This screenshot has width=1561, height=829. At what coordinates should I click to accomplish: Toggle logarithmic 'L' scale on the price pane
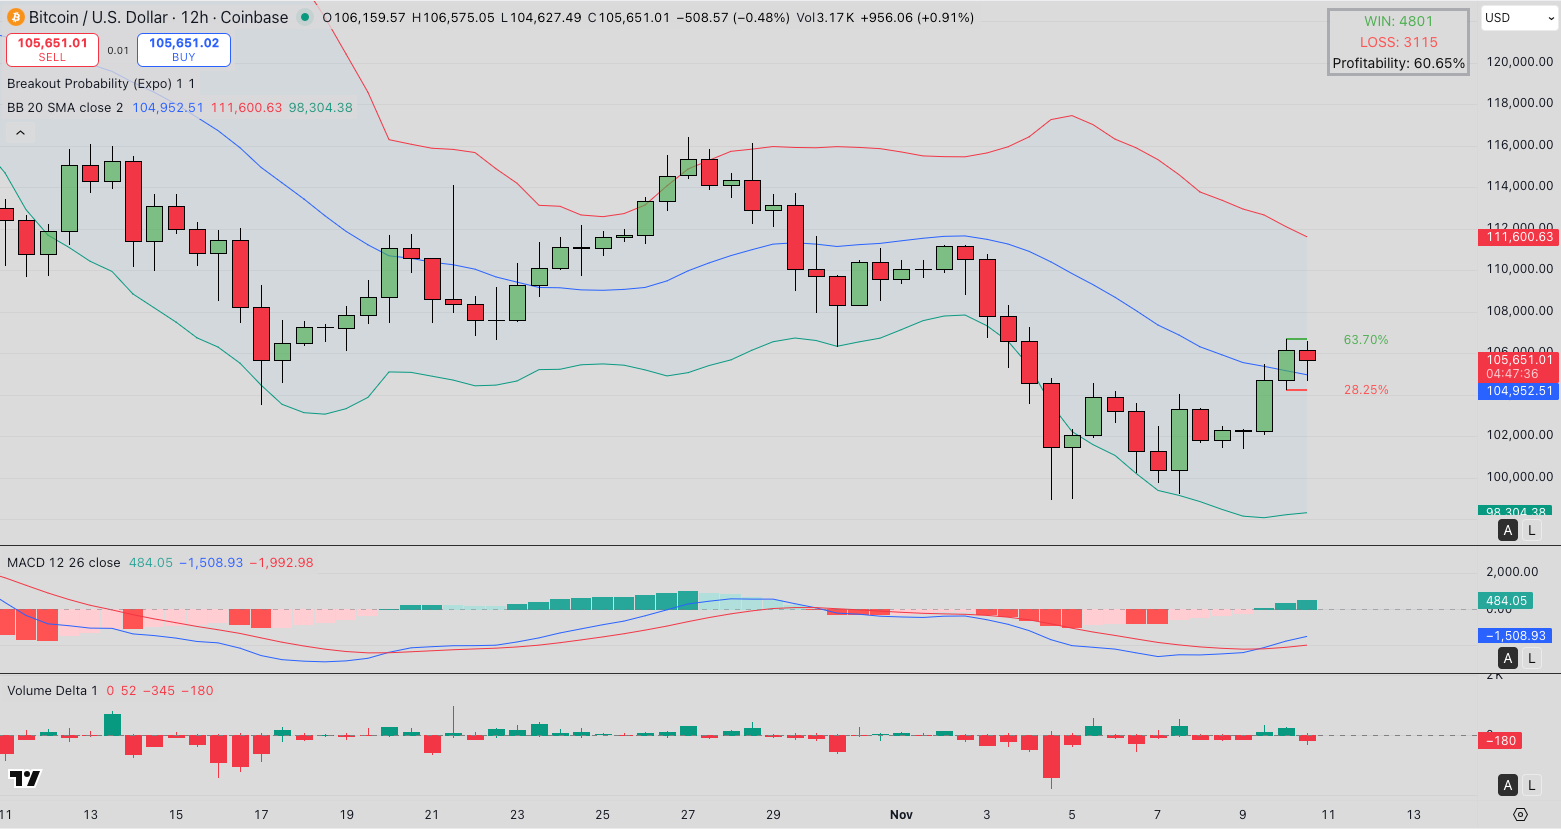[1531, 530]
